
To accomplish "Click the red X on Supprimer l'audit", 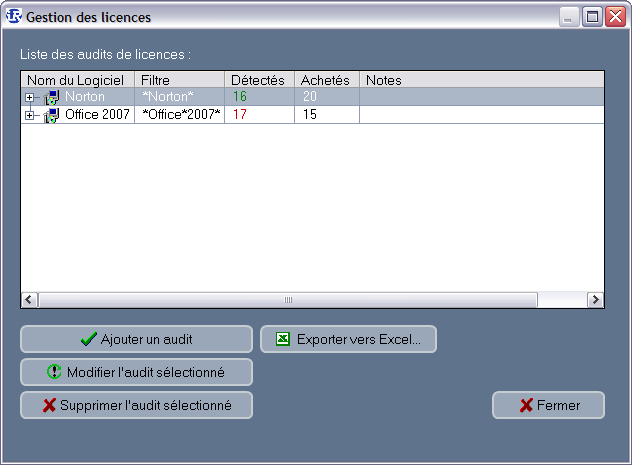I will click(x=49, y=405).
